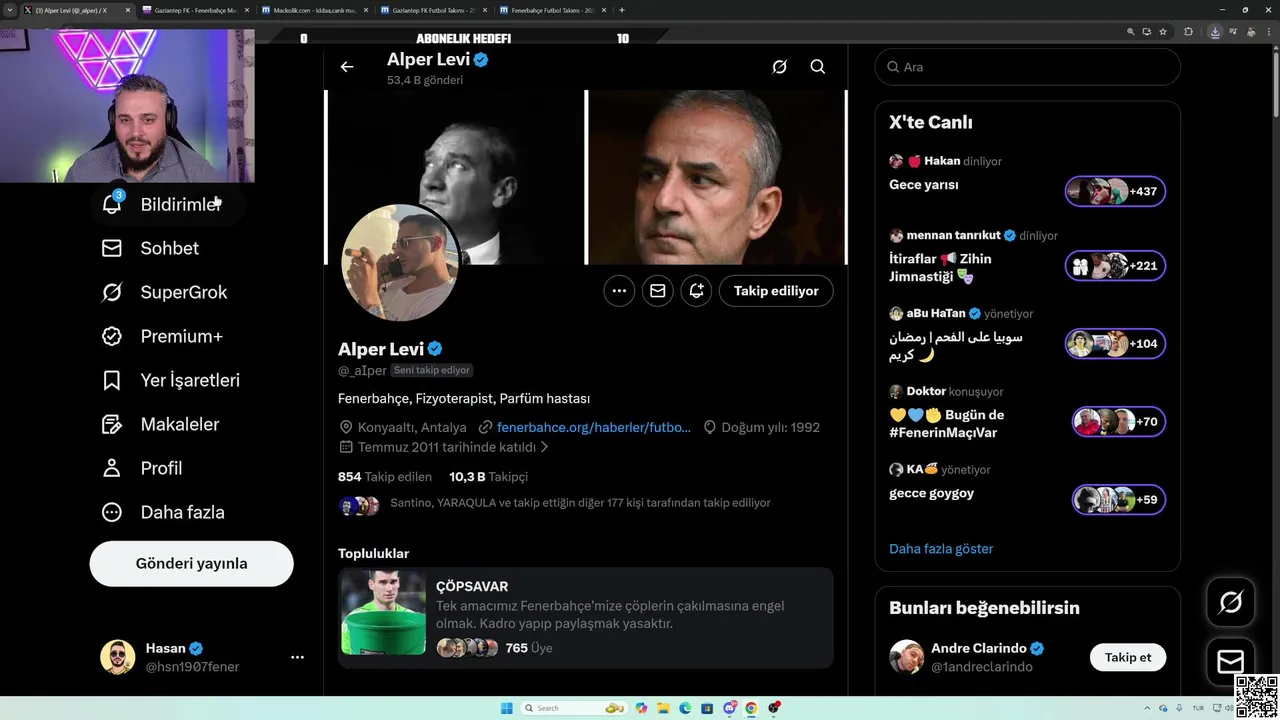Open Profil person icon in sidebar

pos(112,468)
